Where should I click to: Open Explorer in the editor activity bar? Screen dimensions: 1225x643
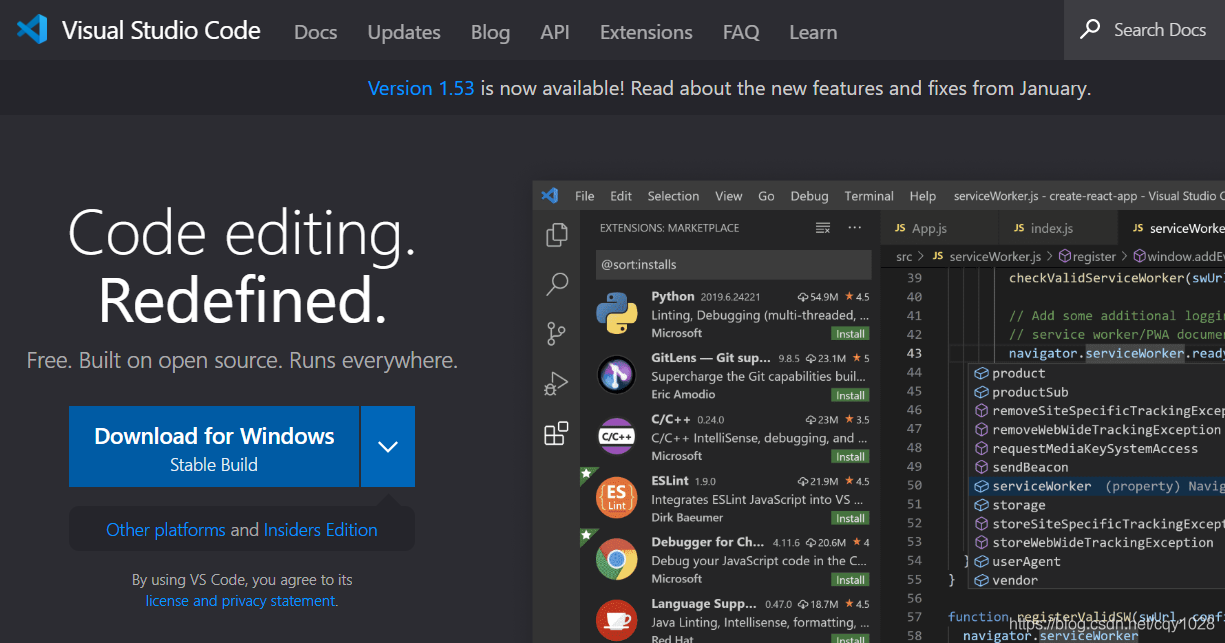(556, 235)
